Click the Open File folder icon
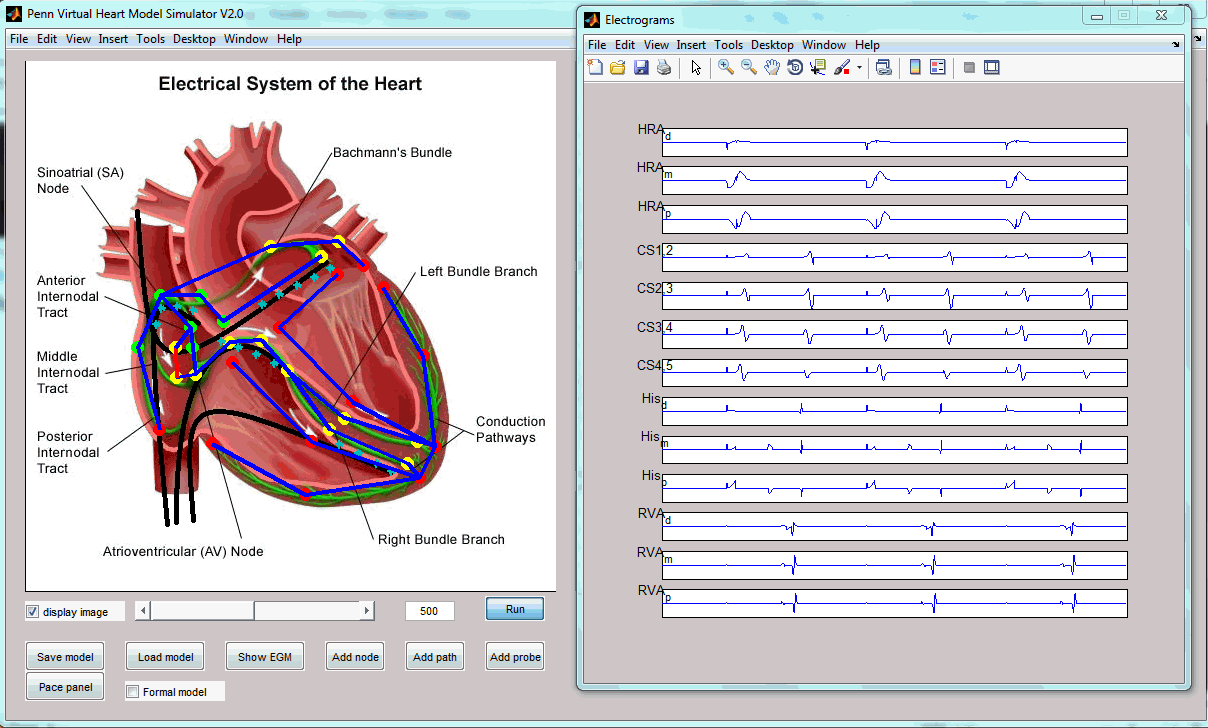The height and width of the screenshot is (728, 1208). pos(617,68)
